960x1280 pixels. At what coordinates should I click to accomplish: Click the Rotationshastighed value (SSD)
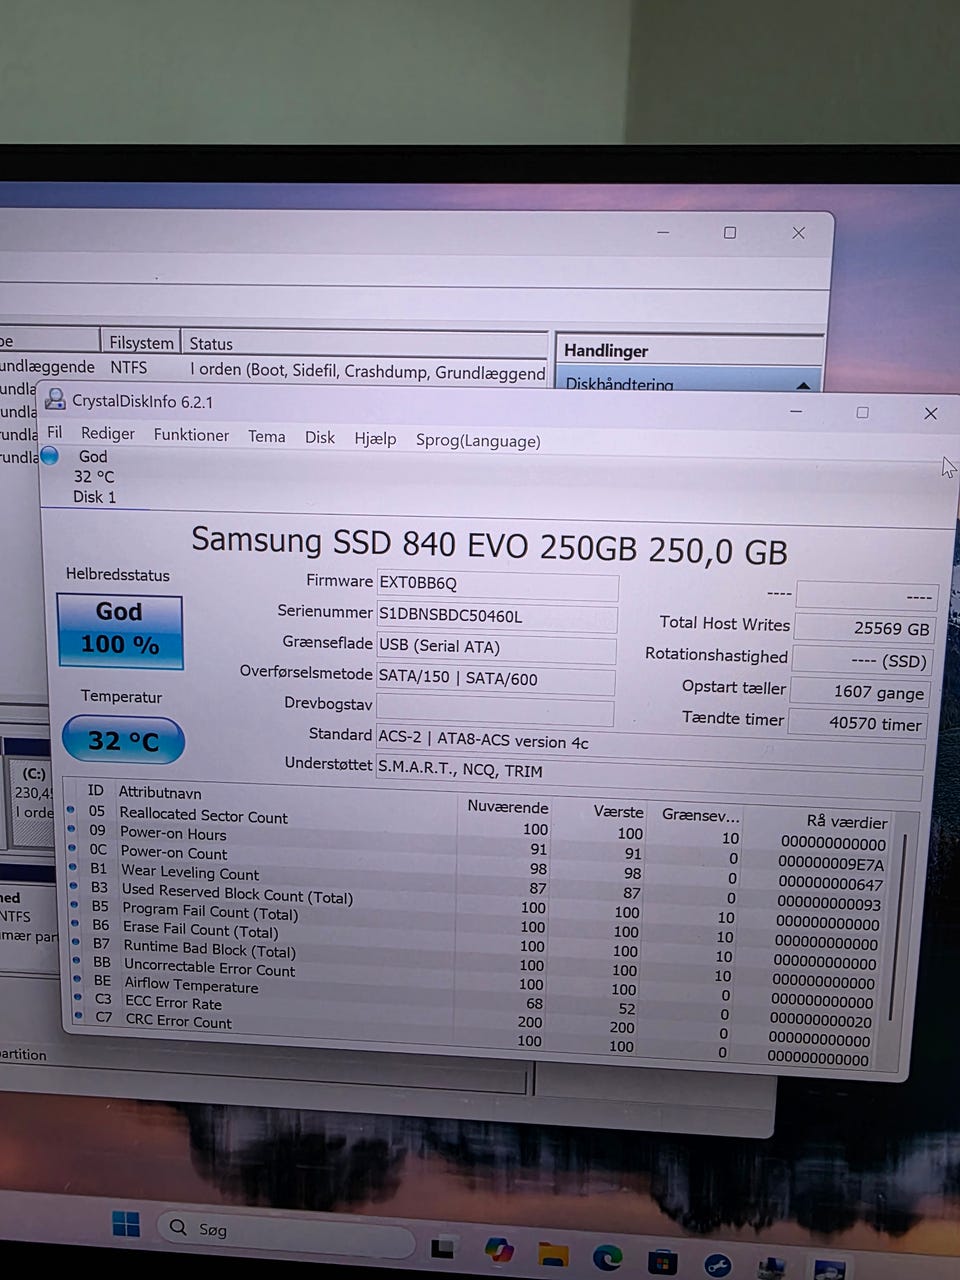point(862,660)
